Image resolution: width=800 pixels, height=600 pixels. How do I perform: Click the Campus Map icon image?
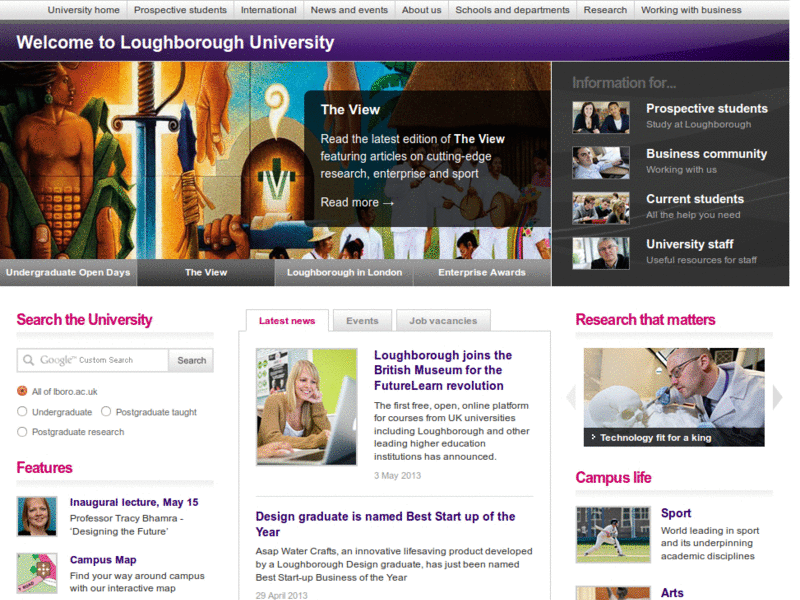(37, 573)
